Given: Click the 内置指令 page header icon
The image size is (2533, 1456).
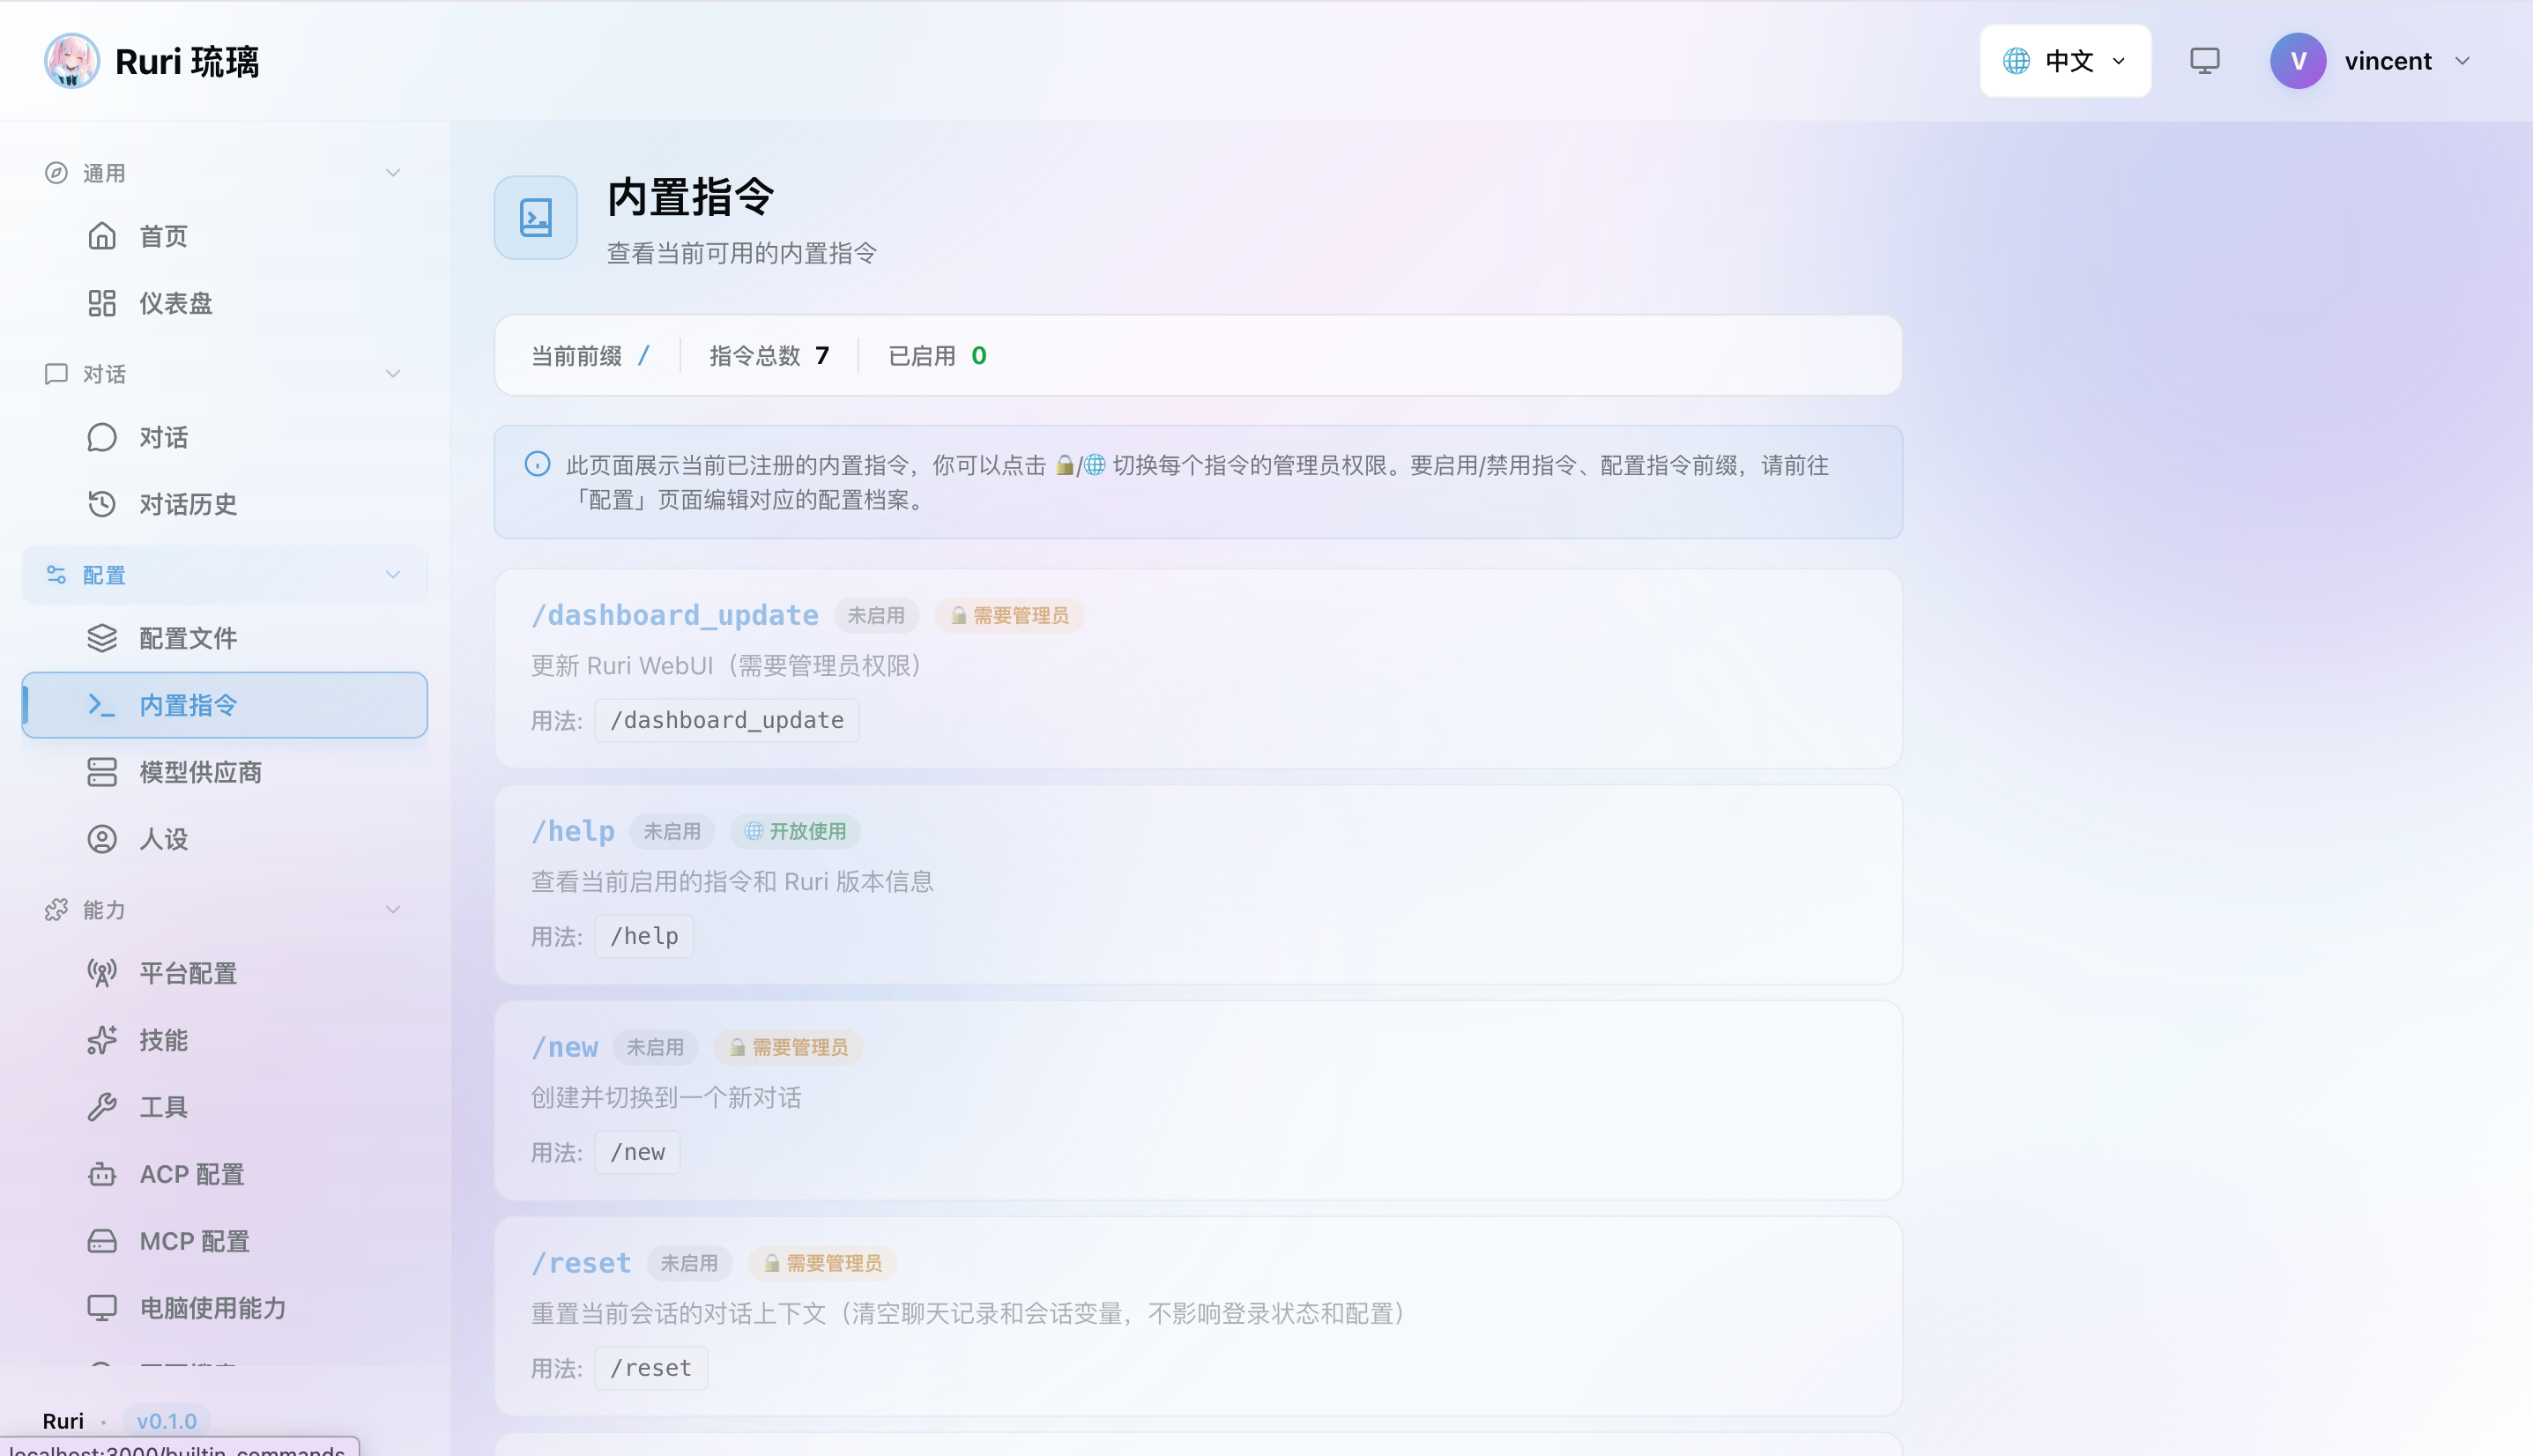Looking at the screenshot, I should coord(536,218).
